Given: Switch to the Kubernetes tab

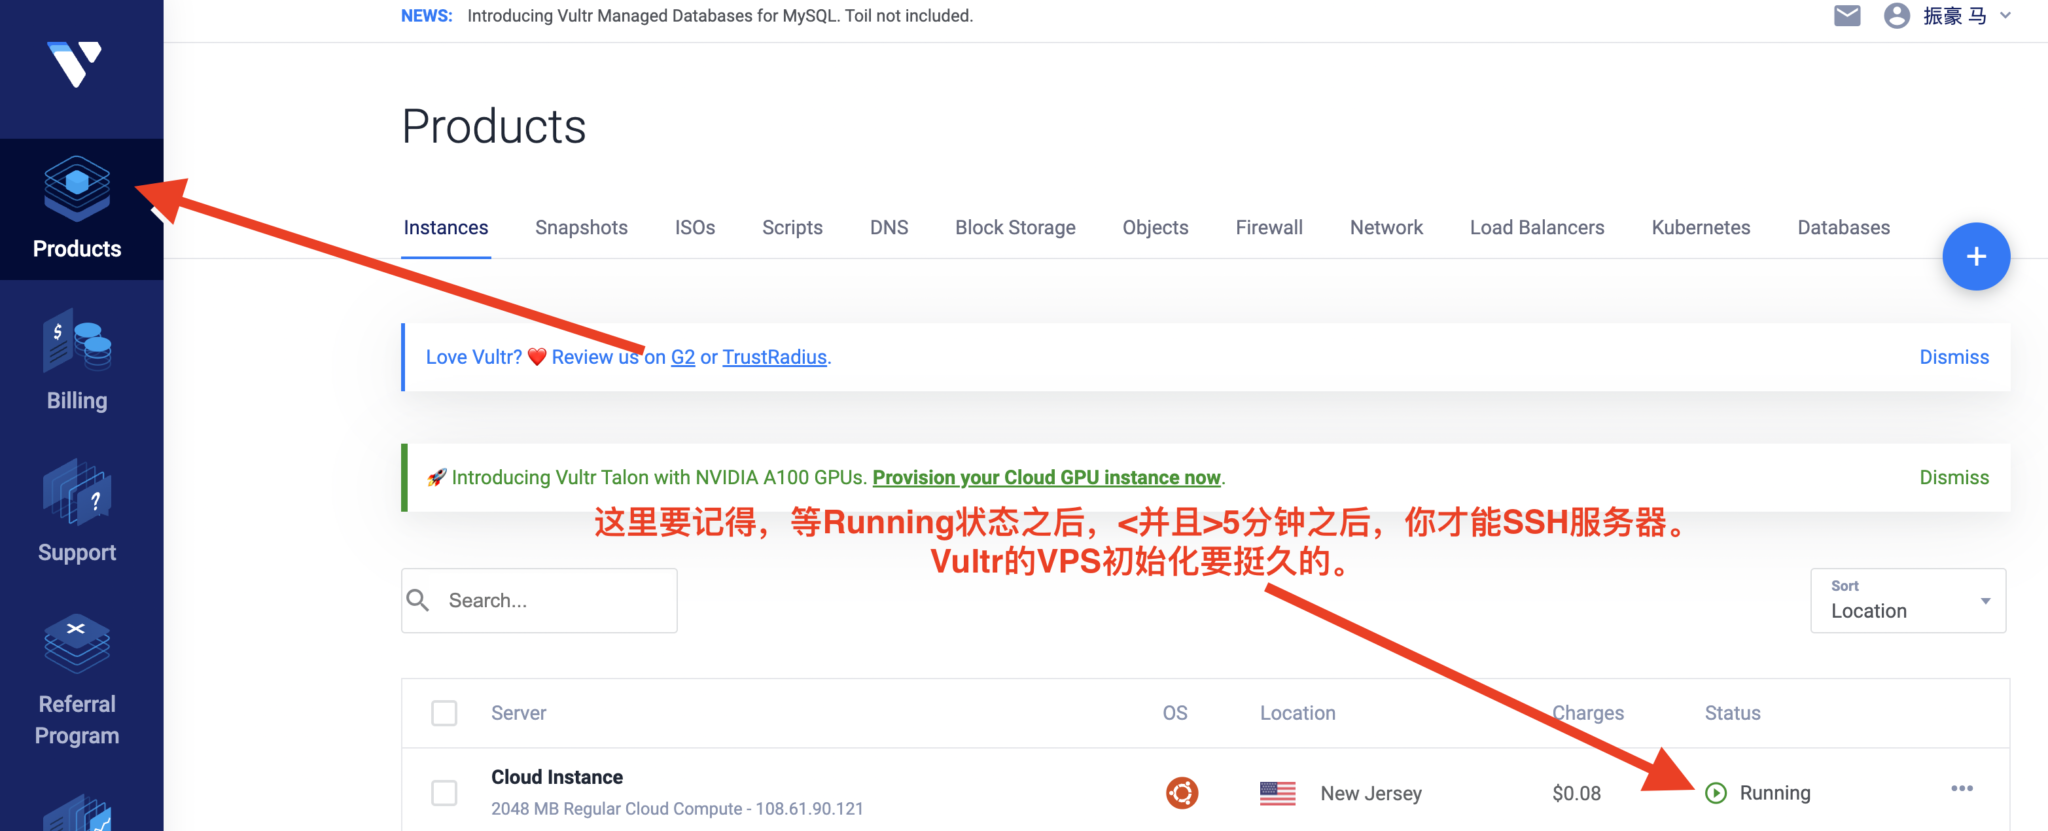Looking at the screenshot, I should click(1701, 227).
